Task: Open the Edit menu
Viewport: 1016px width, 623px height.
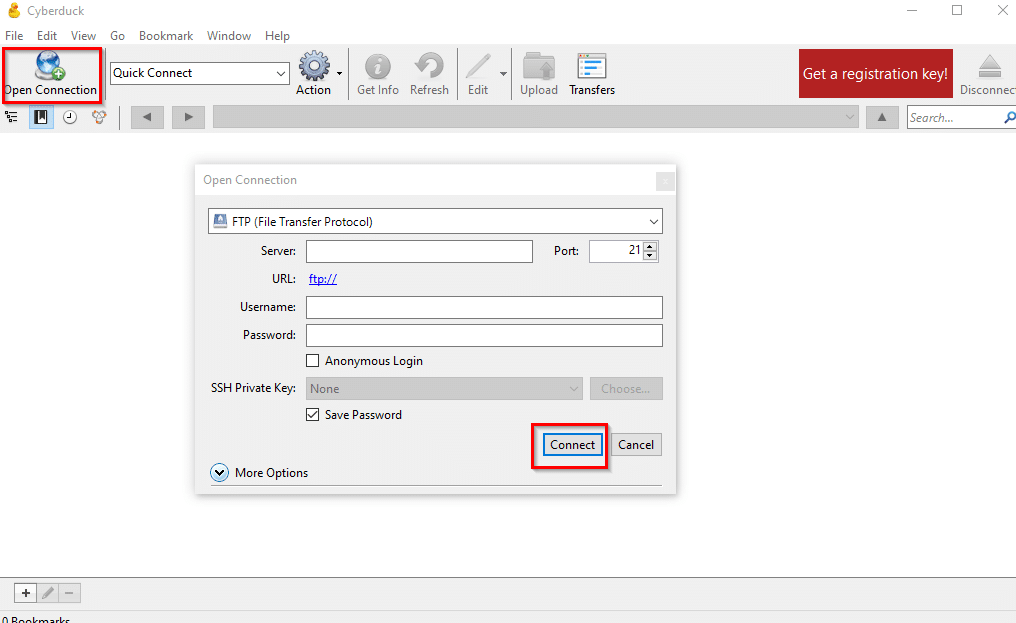Action: [x=47, y=36]
